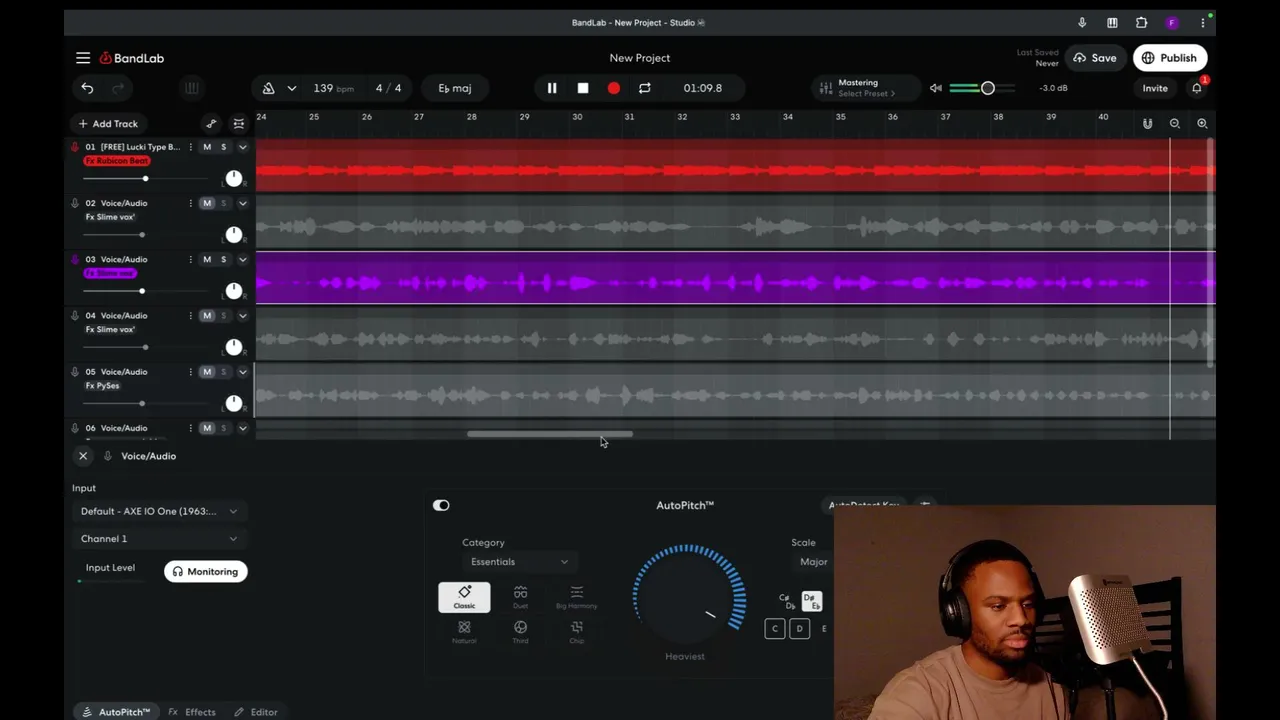This screenshot has height=720, width=1280.
Task: Adjust track 01 volume slider
Action: pyautogui.click(x=145, y=179)
